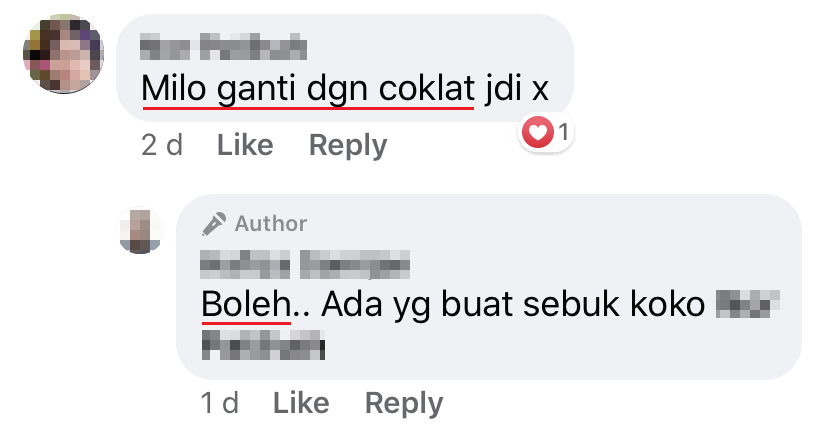Open the "1 d" reply timestamp
828x425 pixels.
point(220,403)
